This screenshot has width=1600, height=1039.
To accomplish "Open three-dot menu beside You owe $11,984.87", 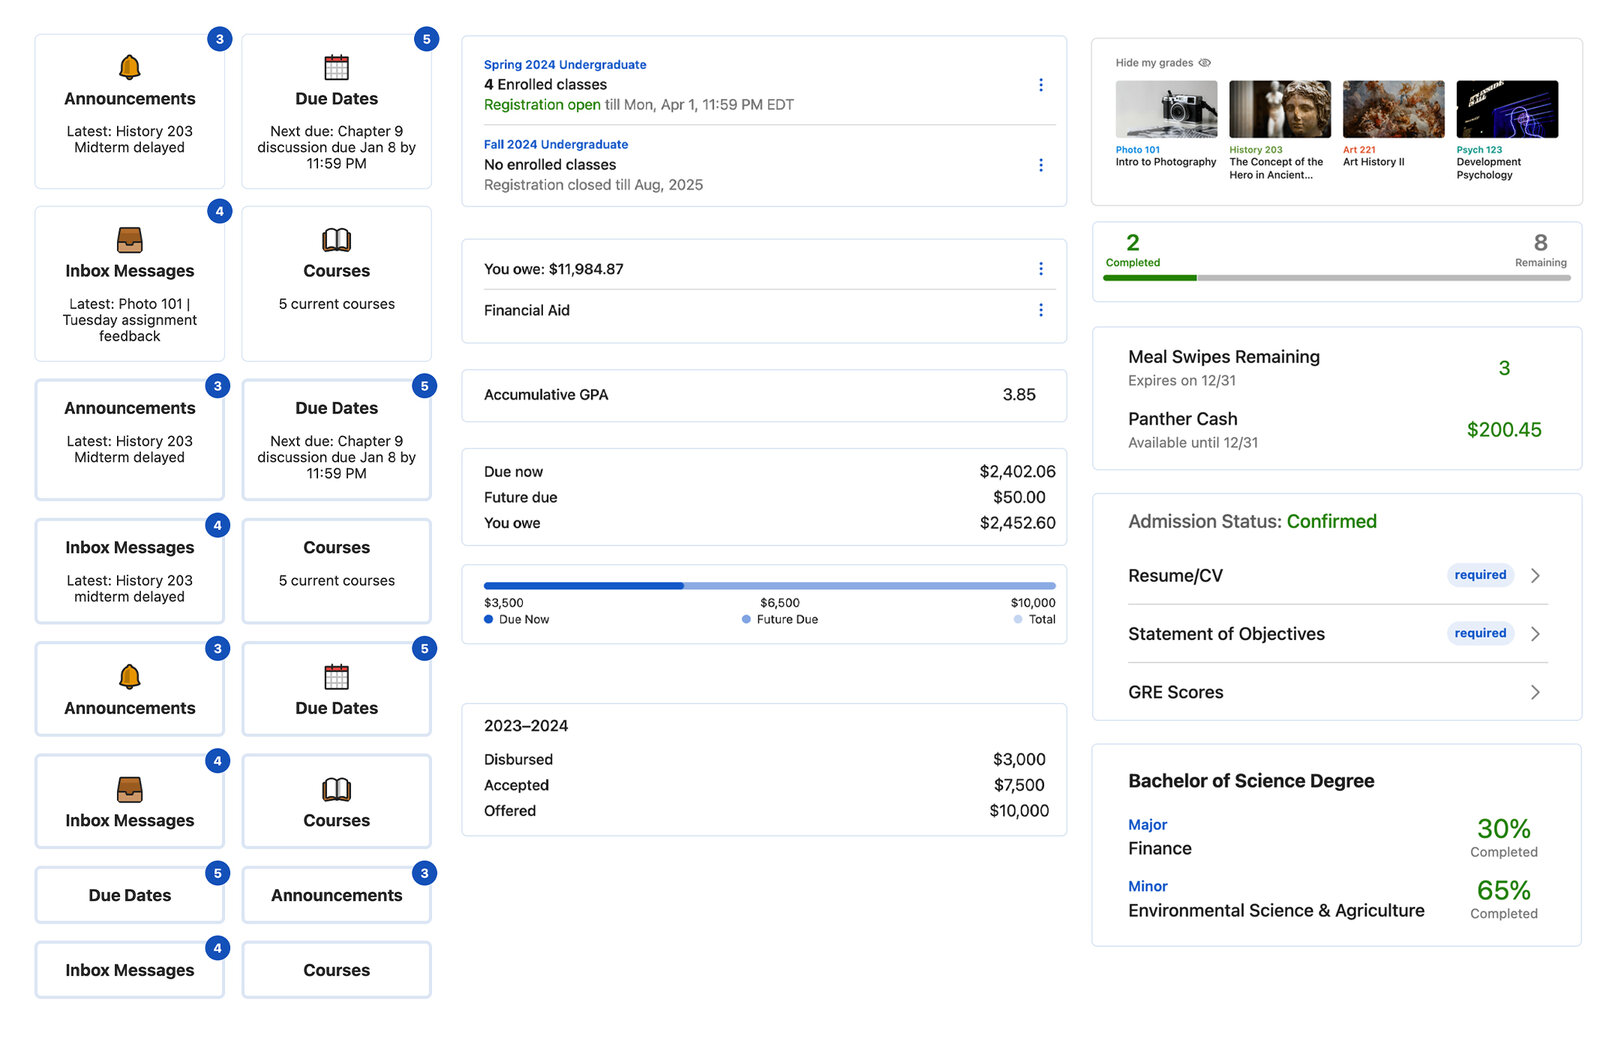I will tap(1041, 269).
